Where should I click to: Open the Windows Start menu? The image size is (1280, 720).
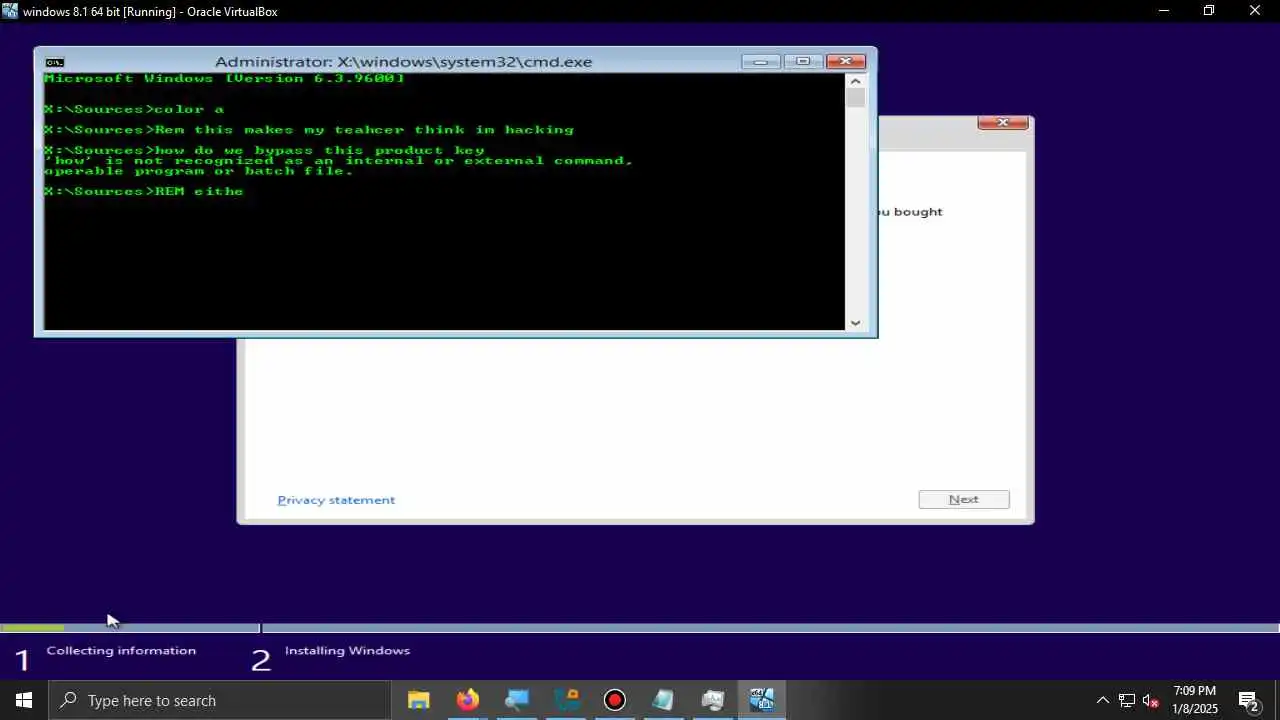coord(24,700)
